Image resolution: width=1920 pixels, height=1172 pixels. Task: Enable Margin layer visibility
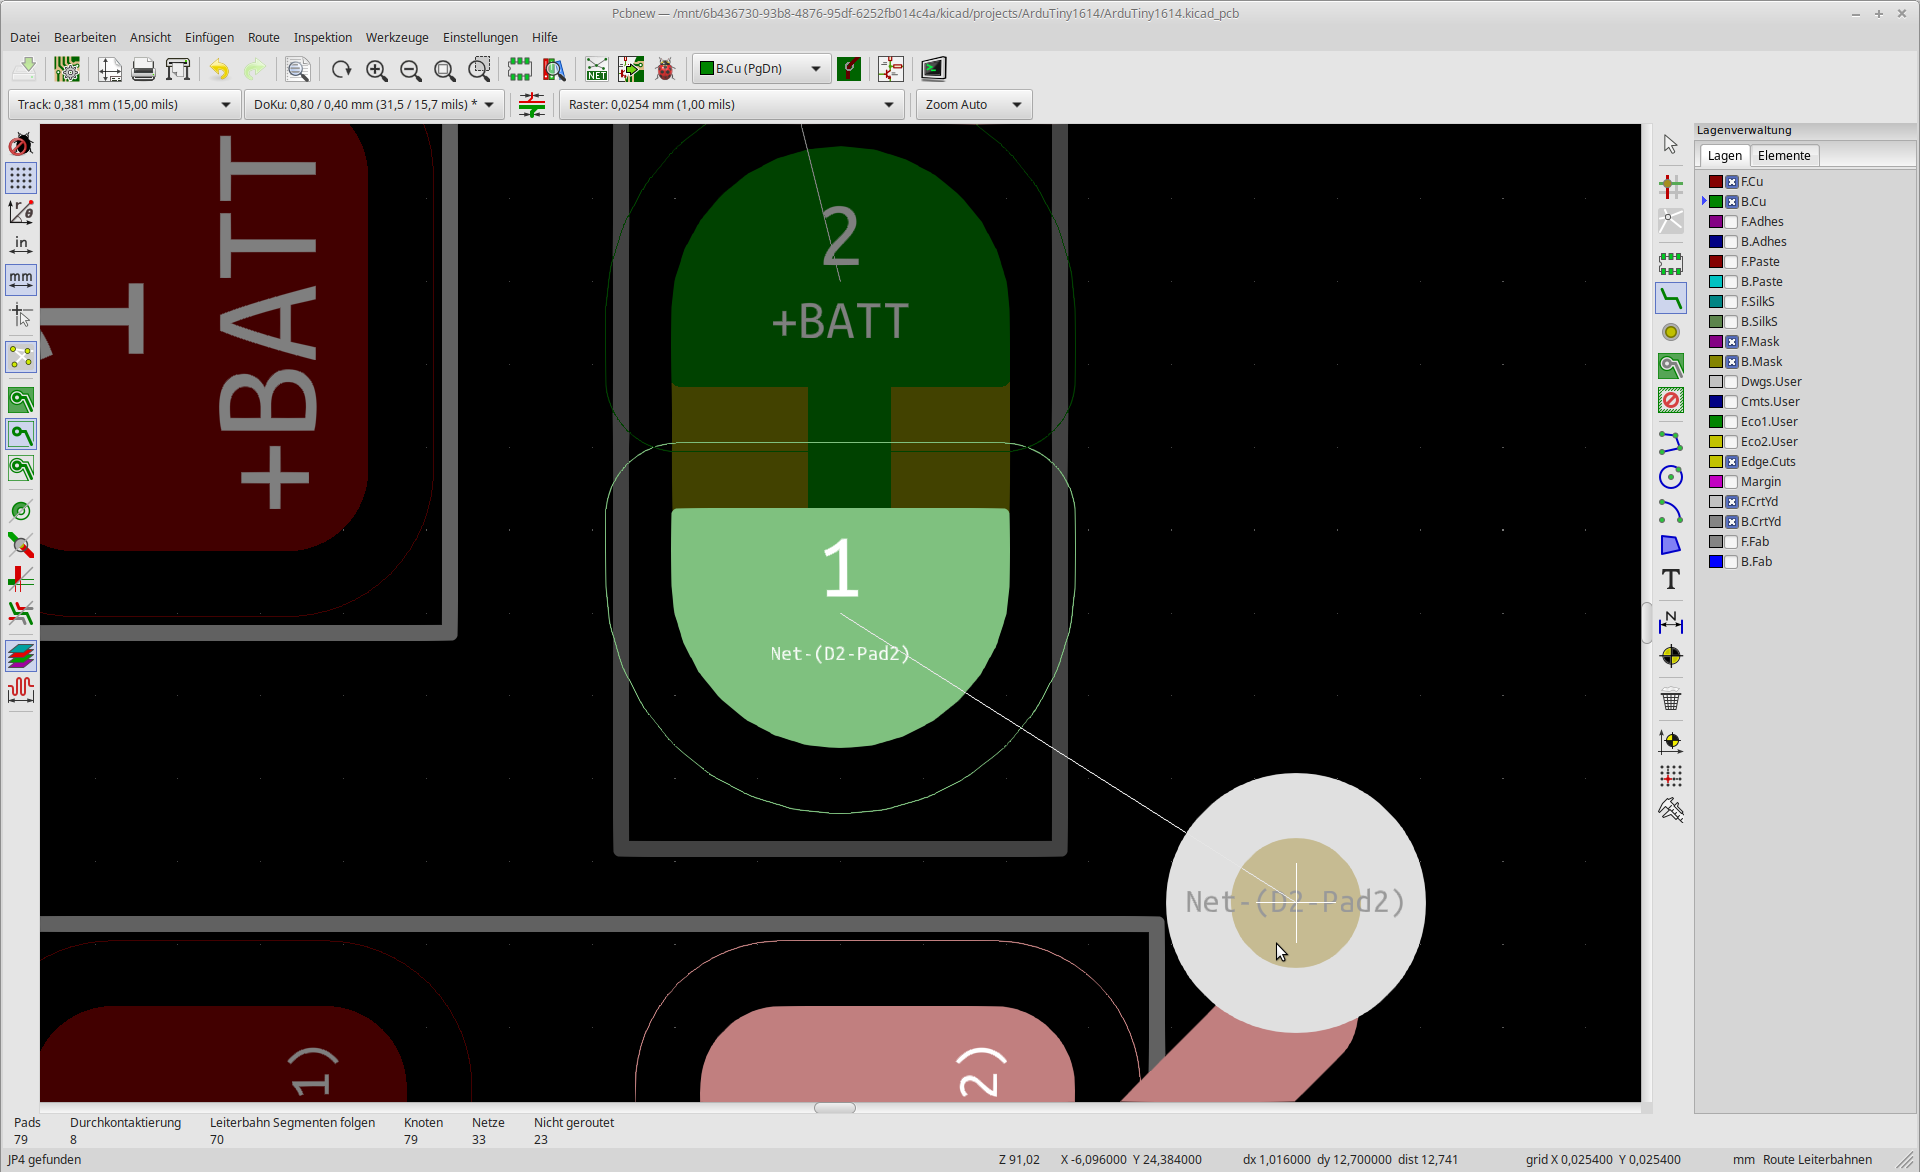(1732, 482)
